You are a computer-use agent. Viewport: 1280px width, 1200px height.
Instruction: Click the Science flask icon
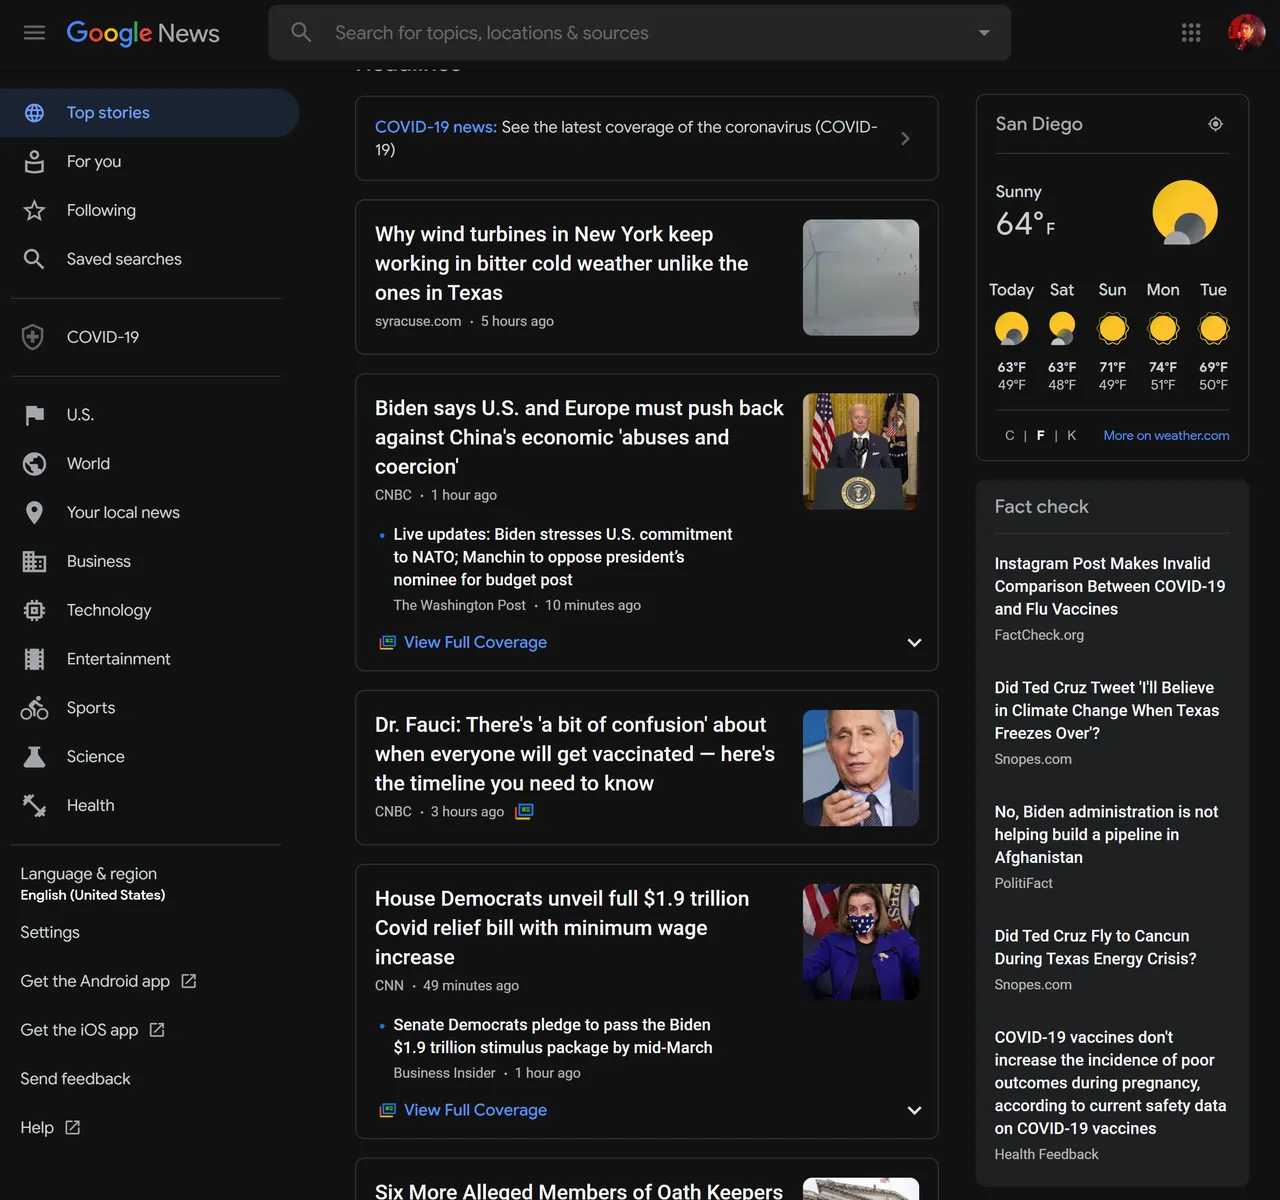tap(34, 757)
